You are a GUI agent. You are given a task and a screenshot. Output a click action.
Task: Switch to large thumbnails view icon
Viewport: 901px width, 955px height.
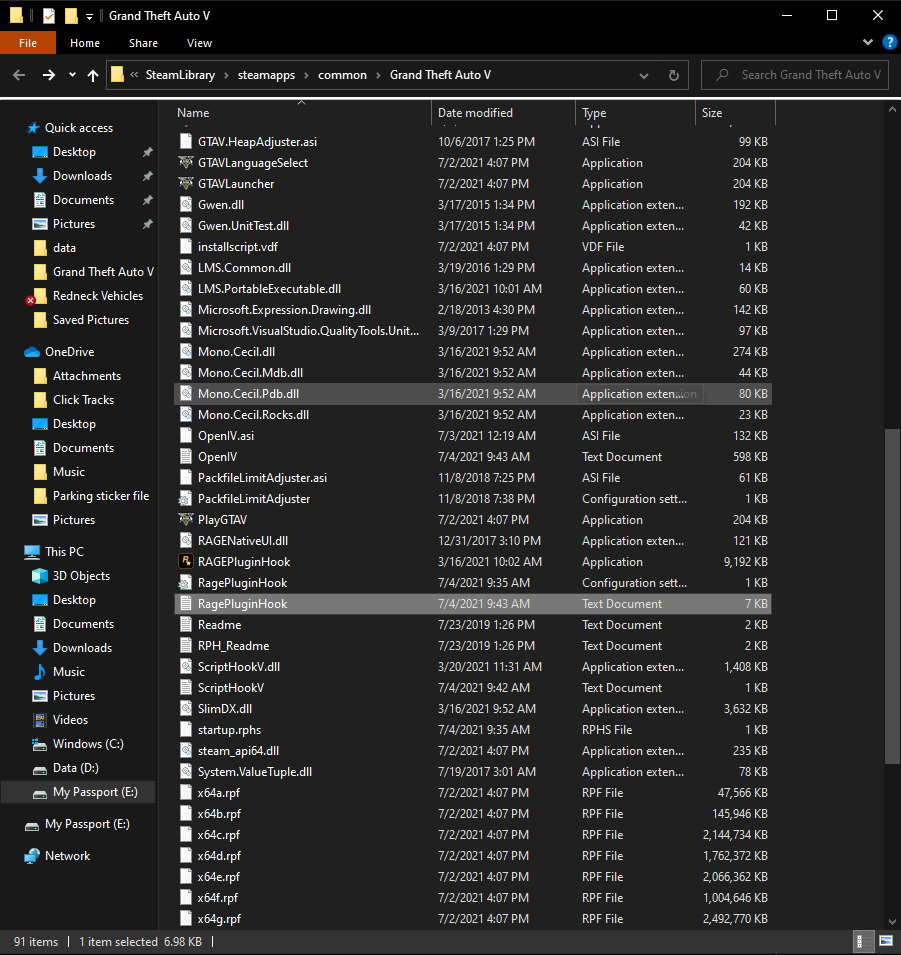coord(886,942)
